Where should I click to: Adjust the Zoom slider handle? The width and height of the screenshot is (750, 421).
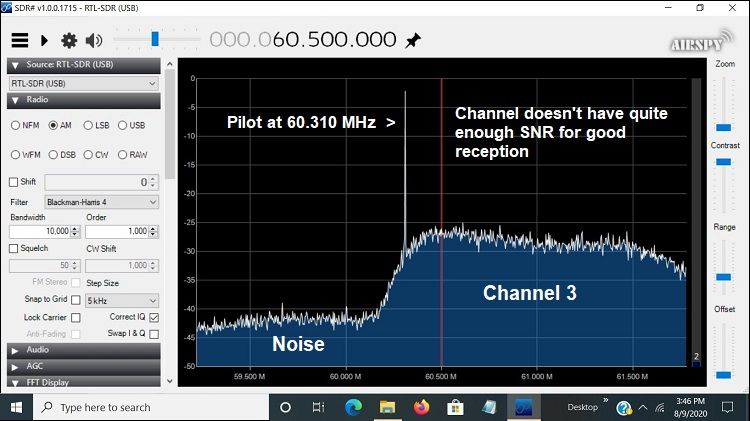coord(724,127)
